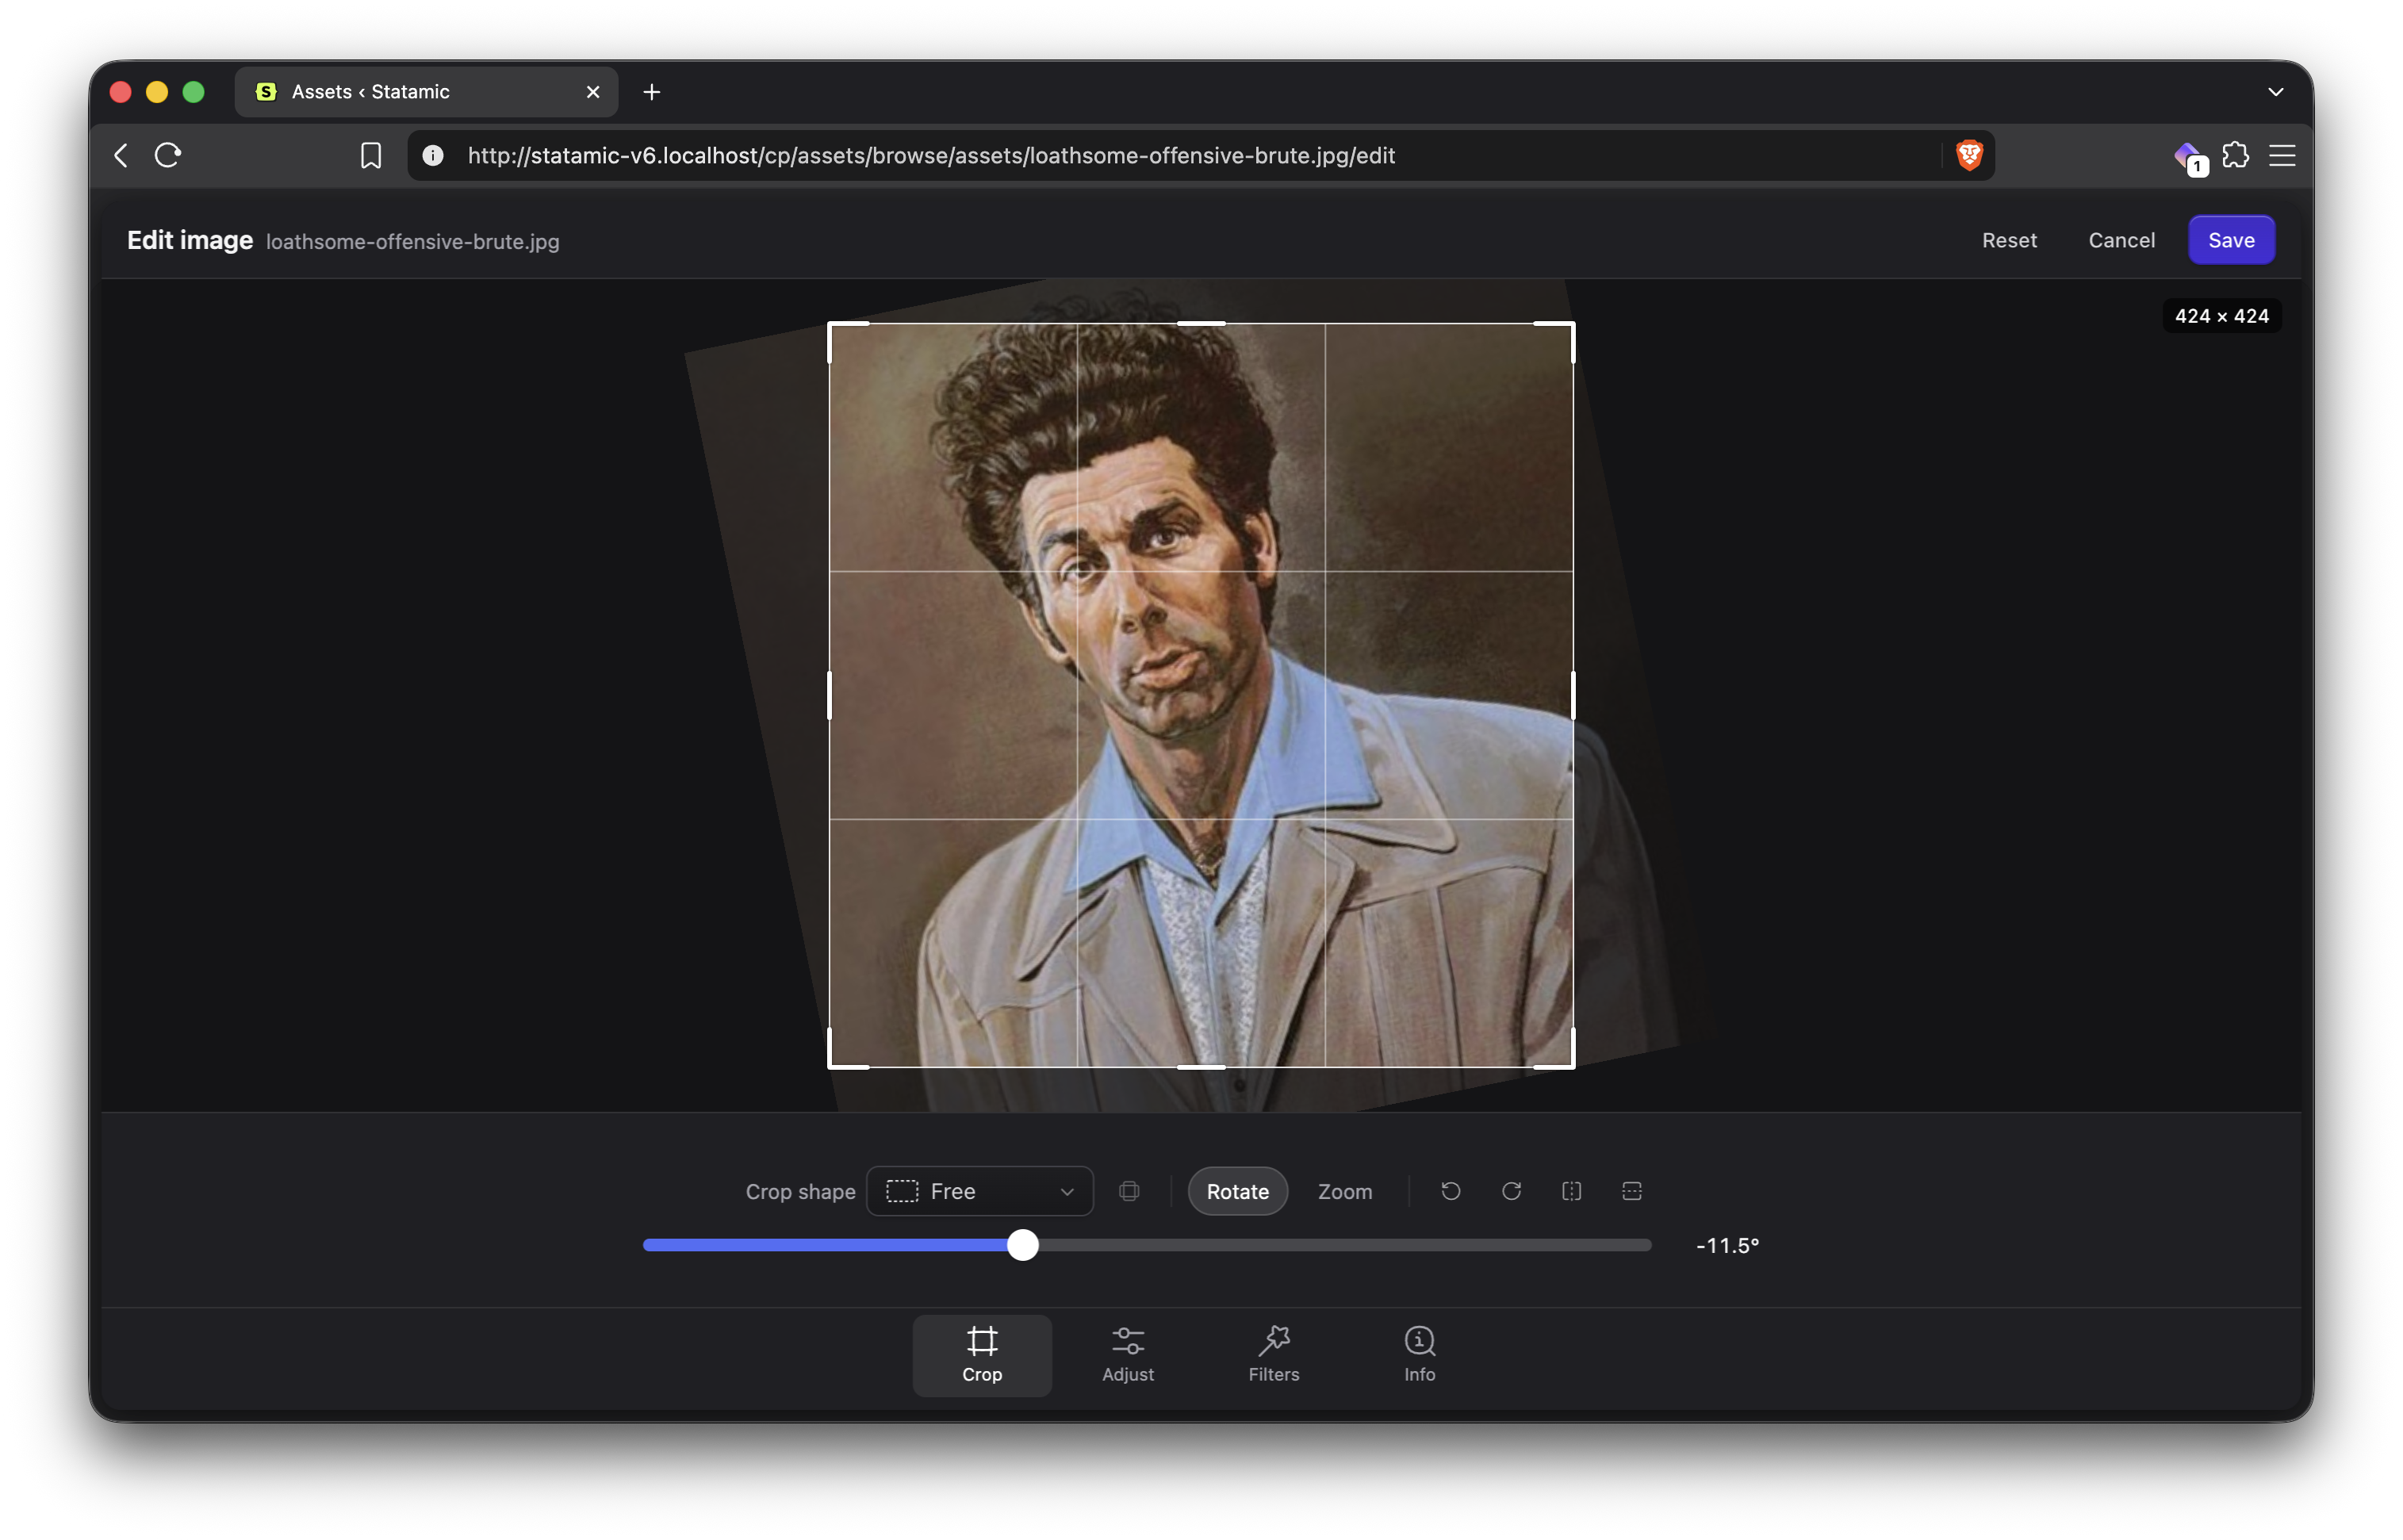Screen dimensions: 2403x1540
Task: Click the top-right crop corner handle
Action: tap(1571, 326)
